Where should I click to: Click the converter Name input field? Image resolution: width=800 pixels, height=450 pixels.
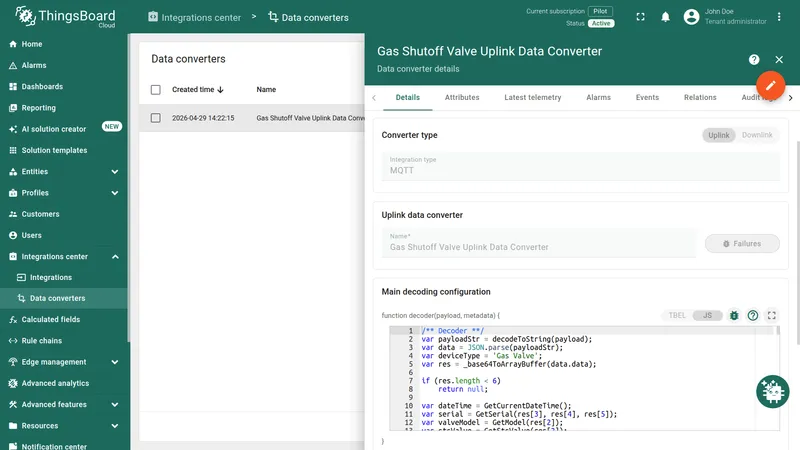539,243
